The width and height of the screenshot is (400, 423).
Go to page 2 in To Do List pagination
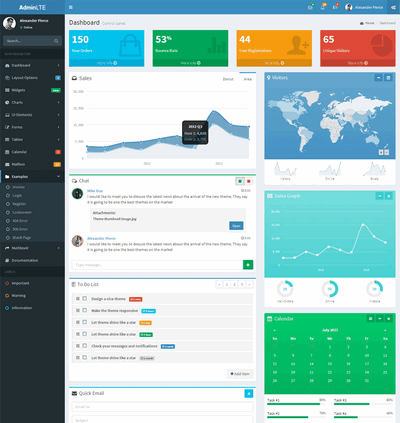point(234,284)
